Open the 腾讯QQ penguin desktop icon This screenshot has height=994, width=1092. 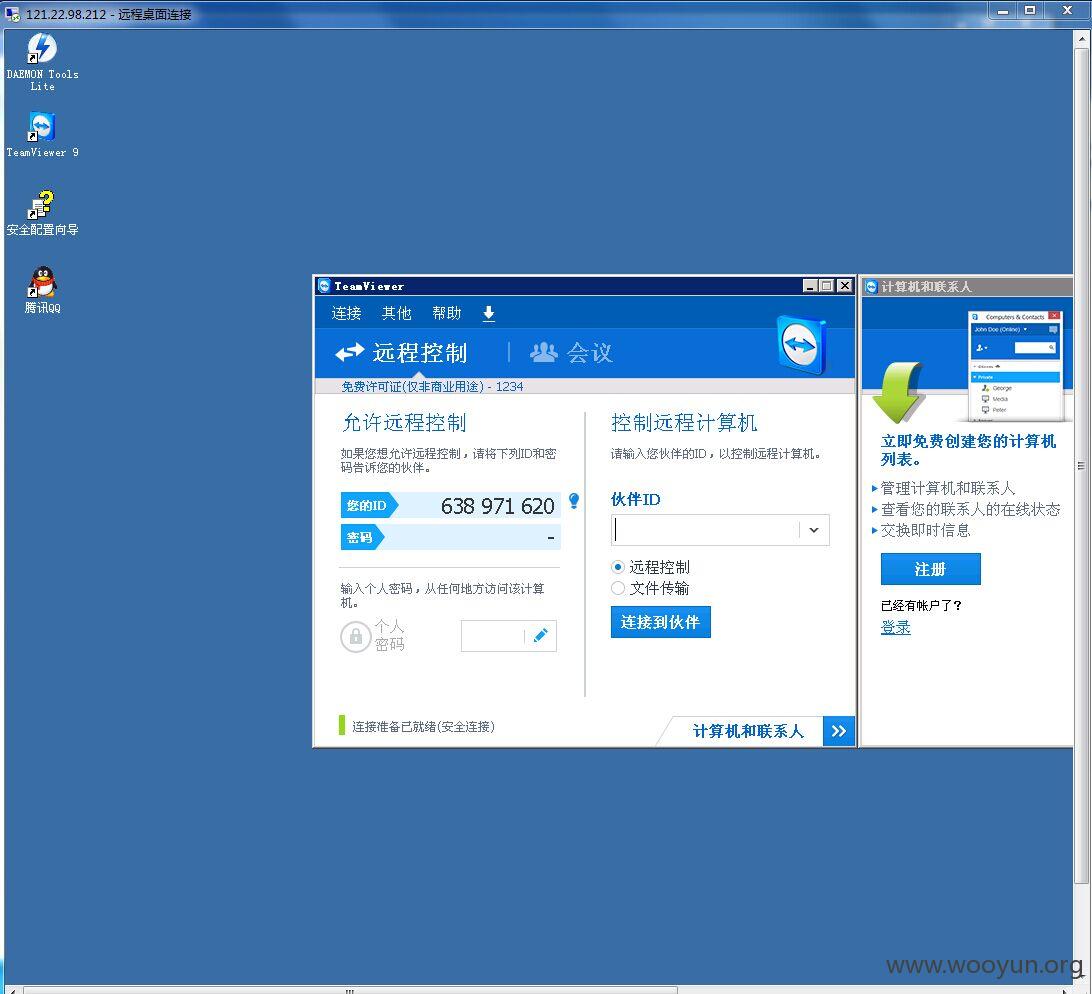42,290
